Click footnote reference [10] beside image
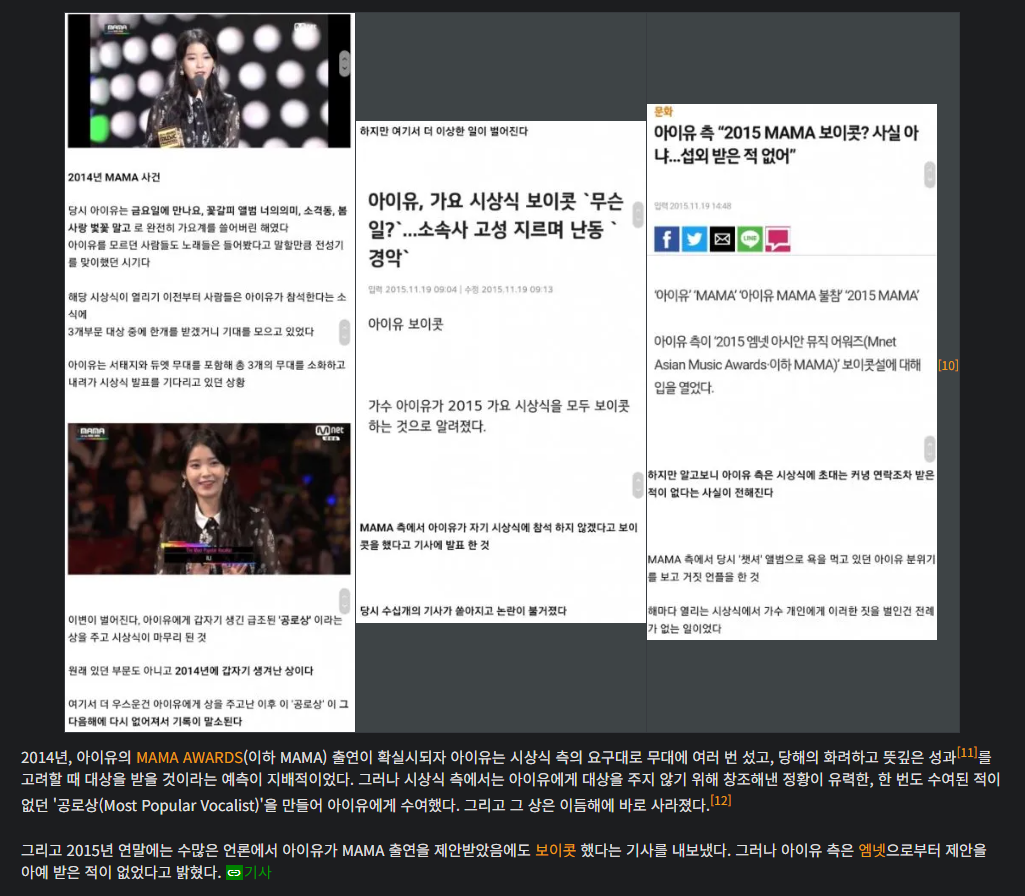The image size is (1025, 896). [948, 365]
